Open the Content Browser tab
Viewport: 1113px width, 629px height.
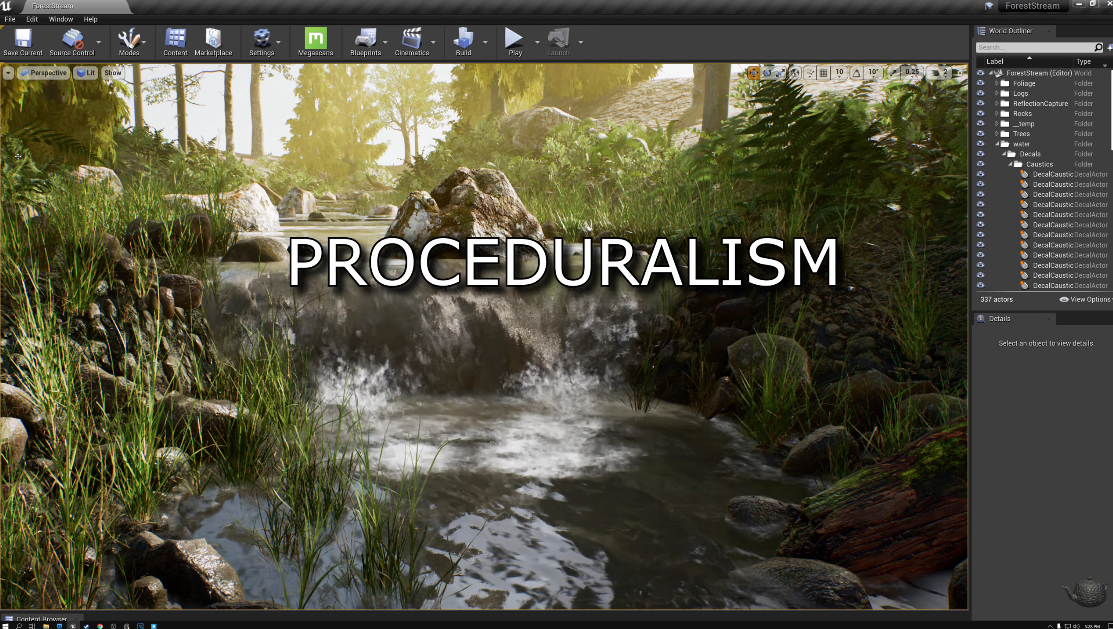click(x=41, y=619)
